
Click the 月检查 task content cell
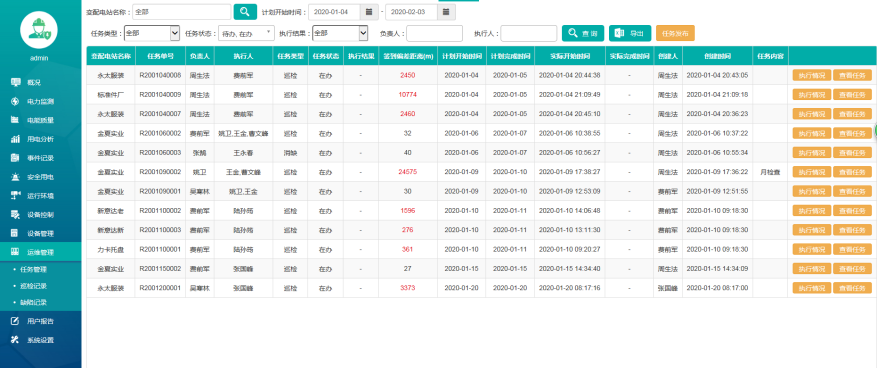pos(770,172)
